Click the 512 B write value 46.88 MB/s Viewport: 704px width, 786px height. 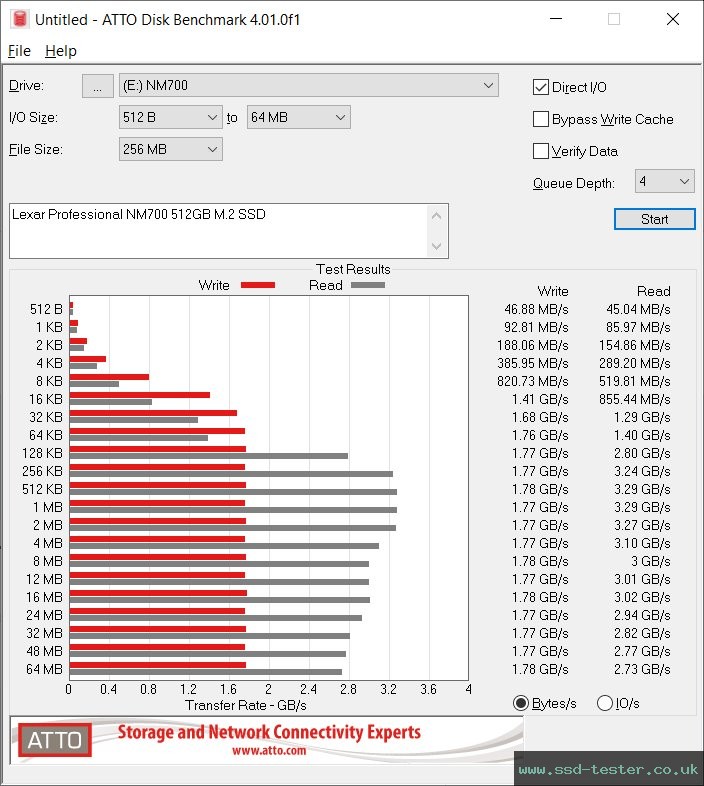tap(536, 309)
